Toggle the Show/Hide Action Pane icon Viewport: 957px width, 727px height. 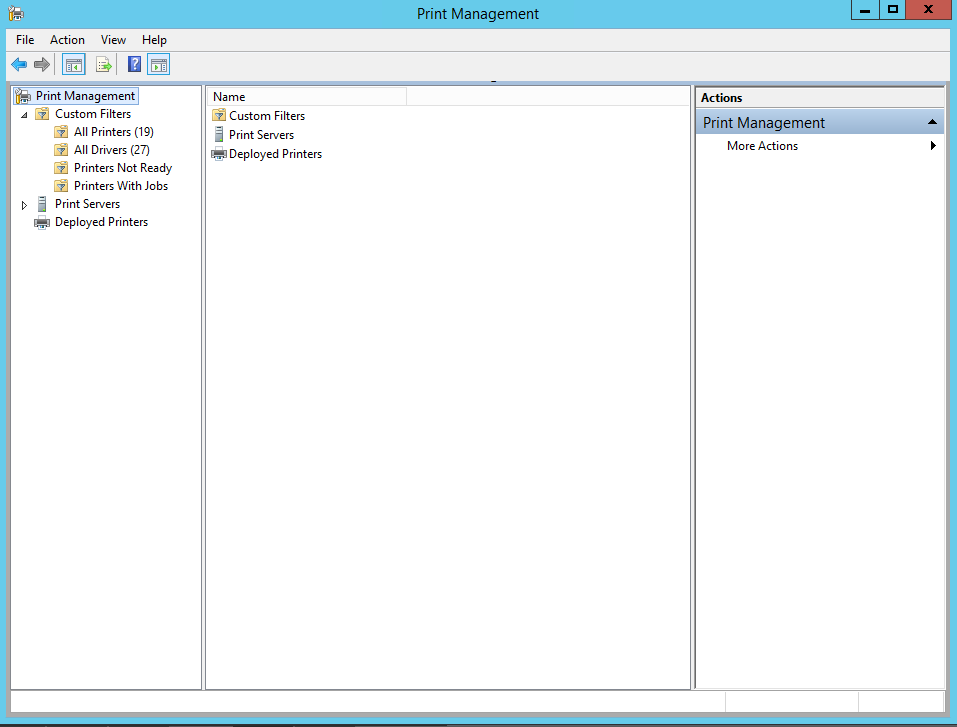coord(158,64)
